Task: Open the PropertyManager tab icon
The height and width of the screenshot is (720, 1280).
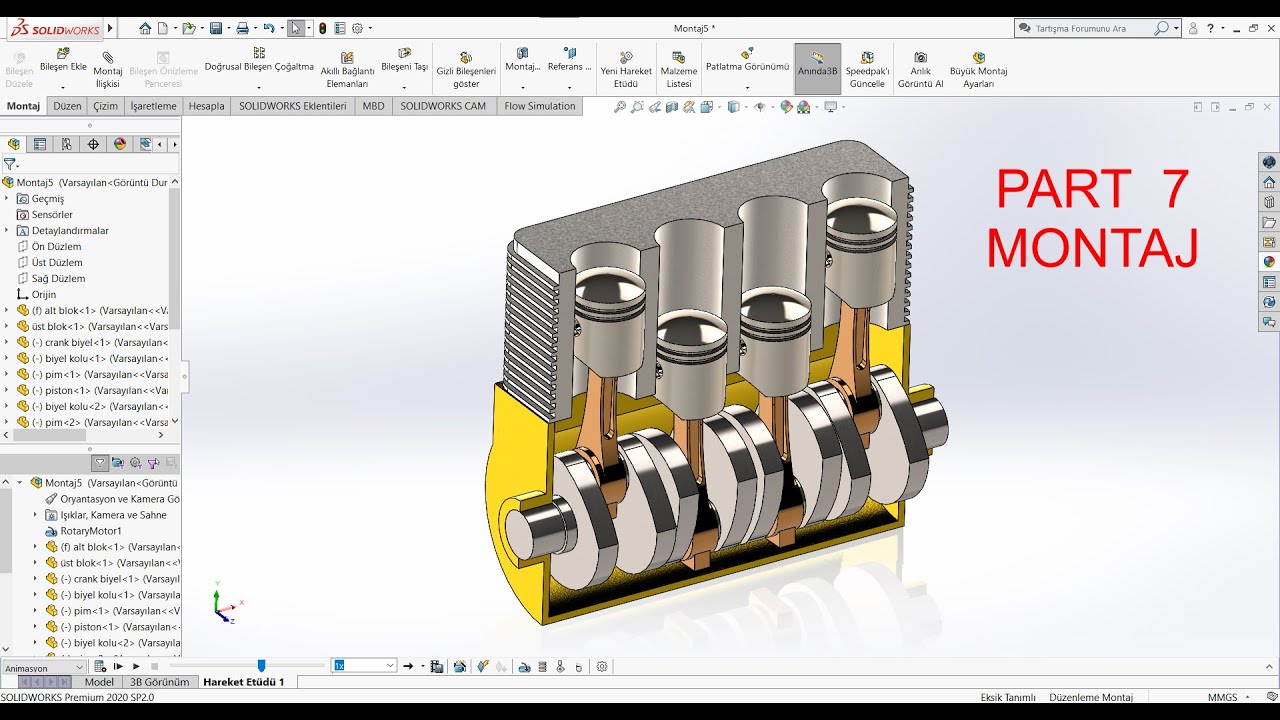Action: [x=40, y=144]
